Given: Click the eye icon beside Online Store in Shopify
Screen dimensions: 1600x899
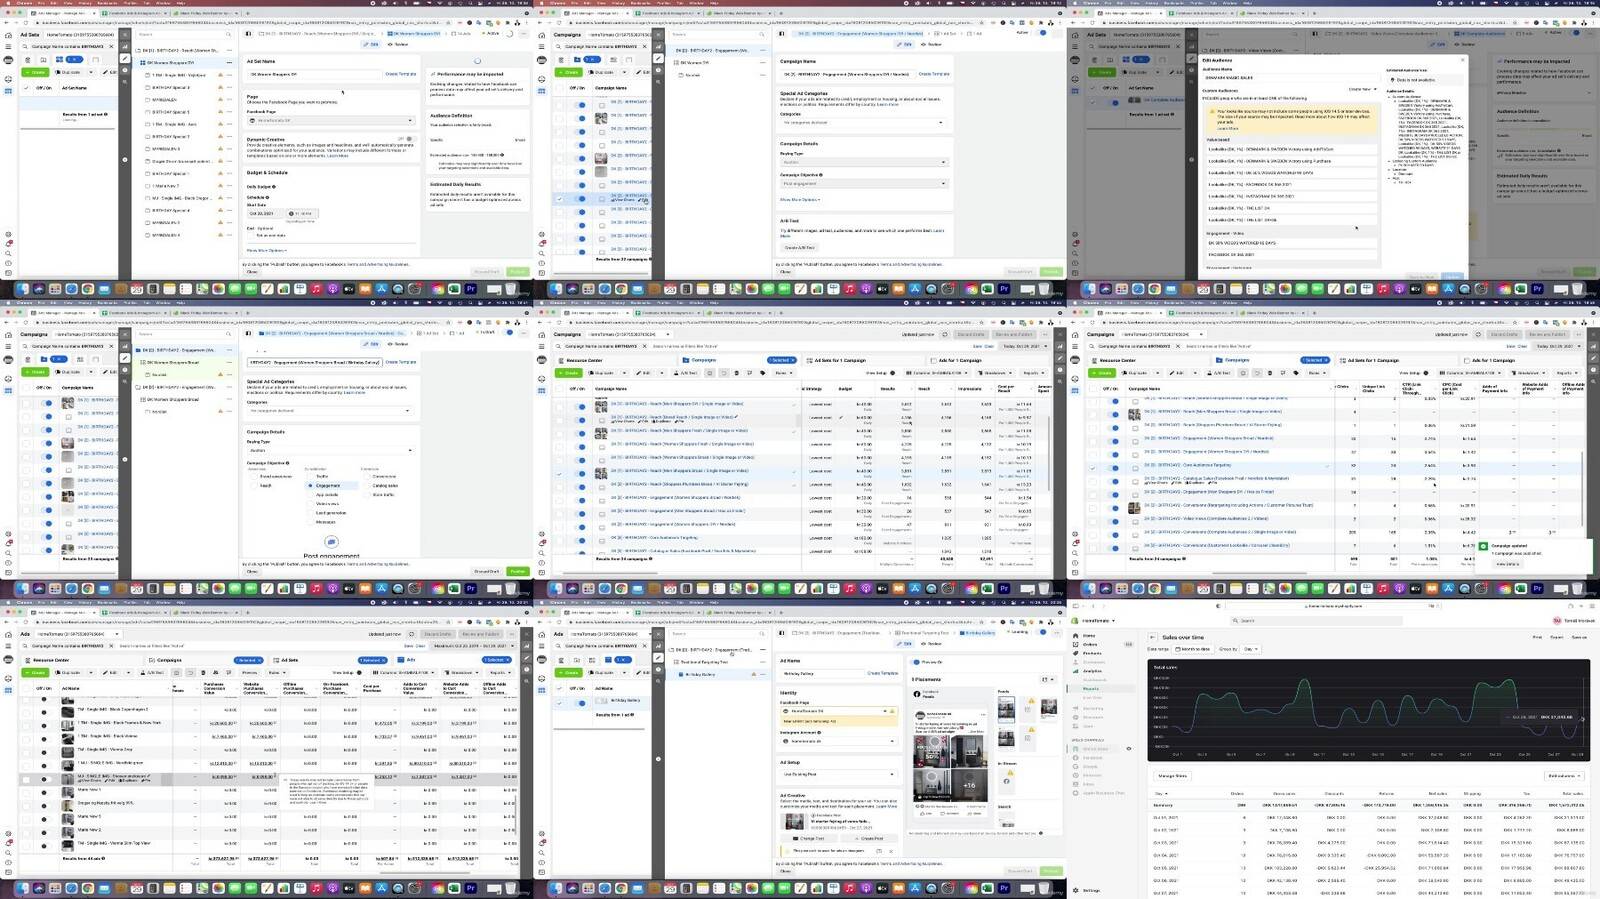Looking at the screenshot, I should point(1129,748).
